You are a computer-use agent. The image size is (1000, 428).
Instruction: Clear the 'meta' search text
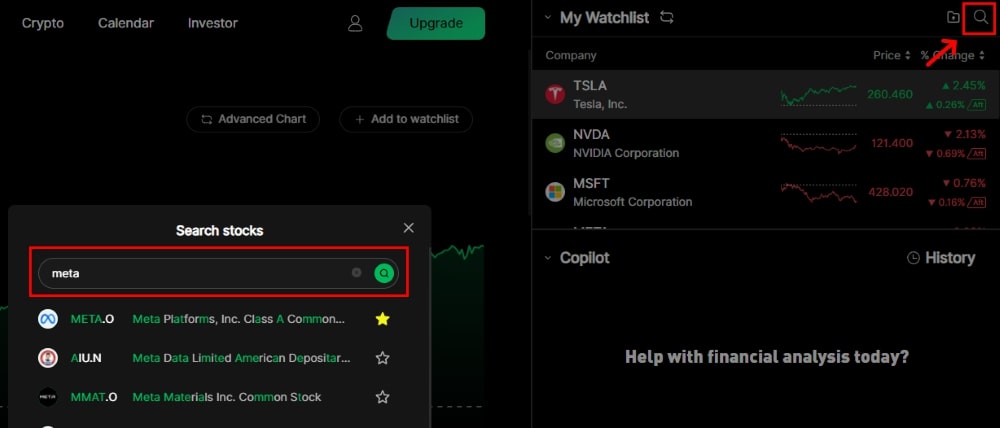pos(357,273)
